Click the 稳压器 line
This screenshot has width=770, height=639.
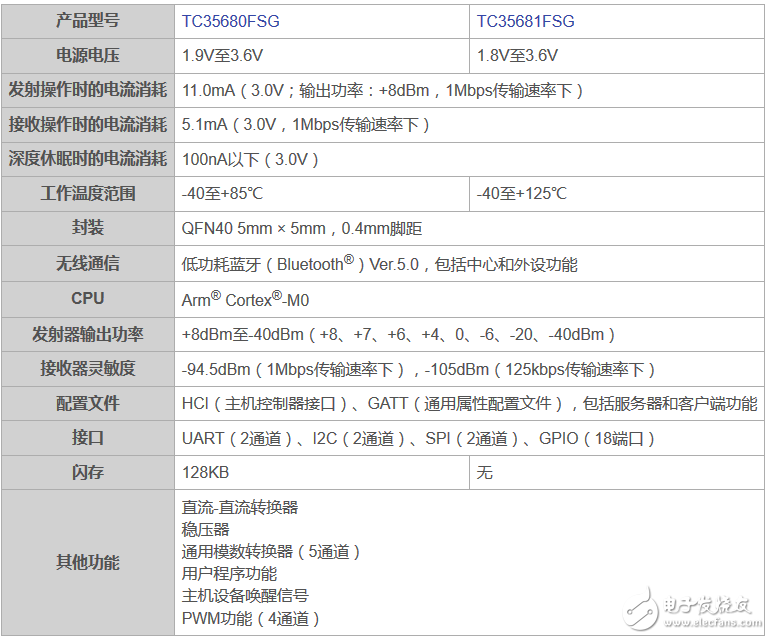205,529
